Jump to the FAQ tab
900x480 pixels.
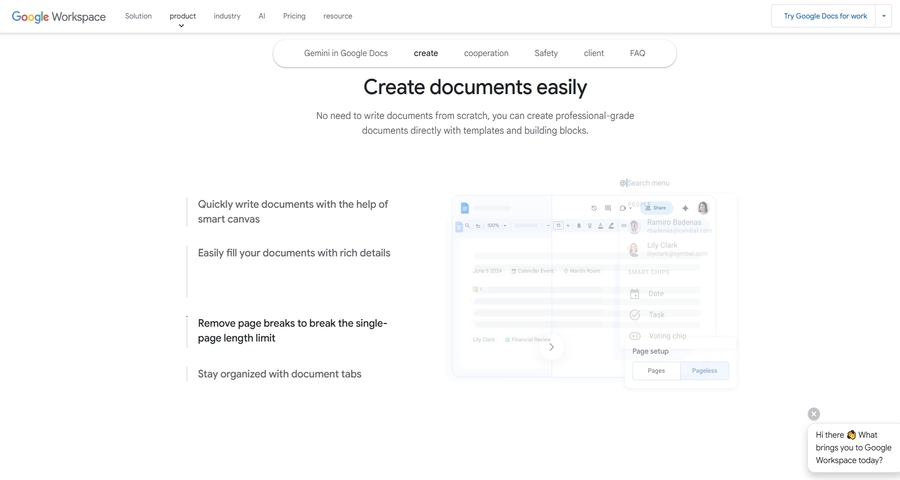coord(637,53)
